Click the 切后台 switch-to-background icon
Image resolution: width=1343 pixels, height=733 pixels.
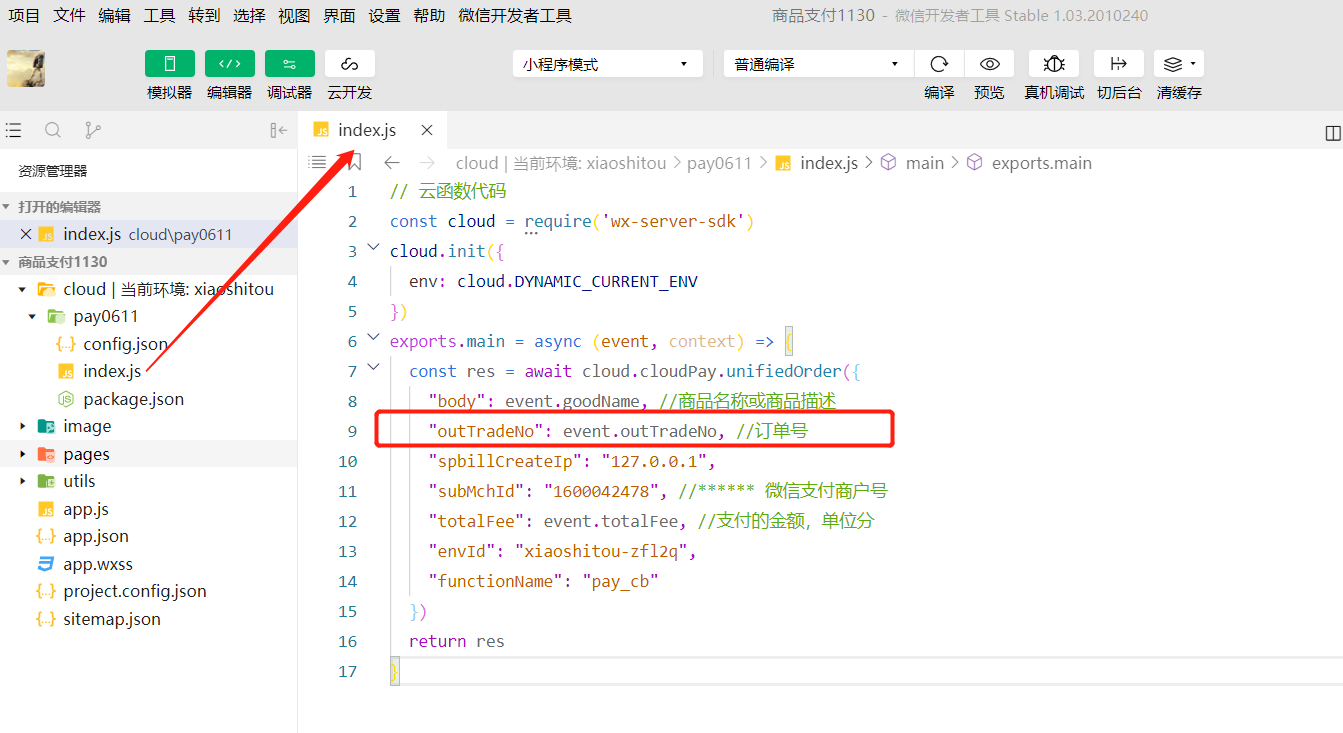point(1119,64)
